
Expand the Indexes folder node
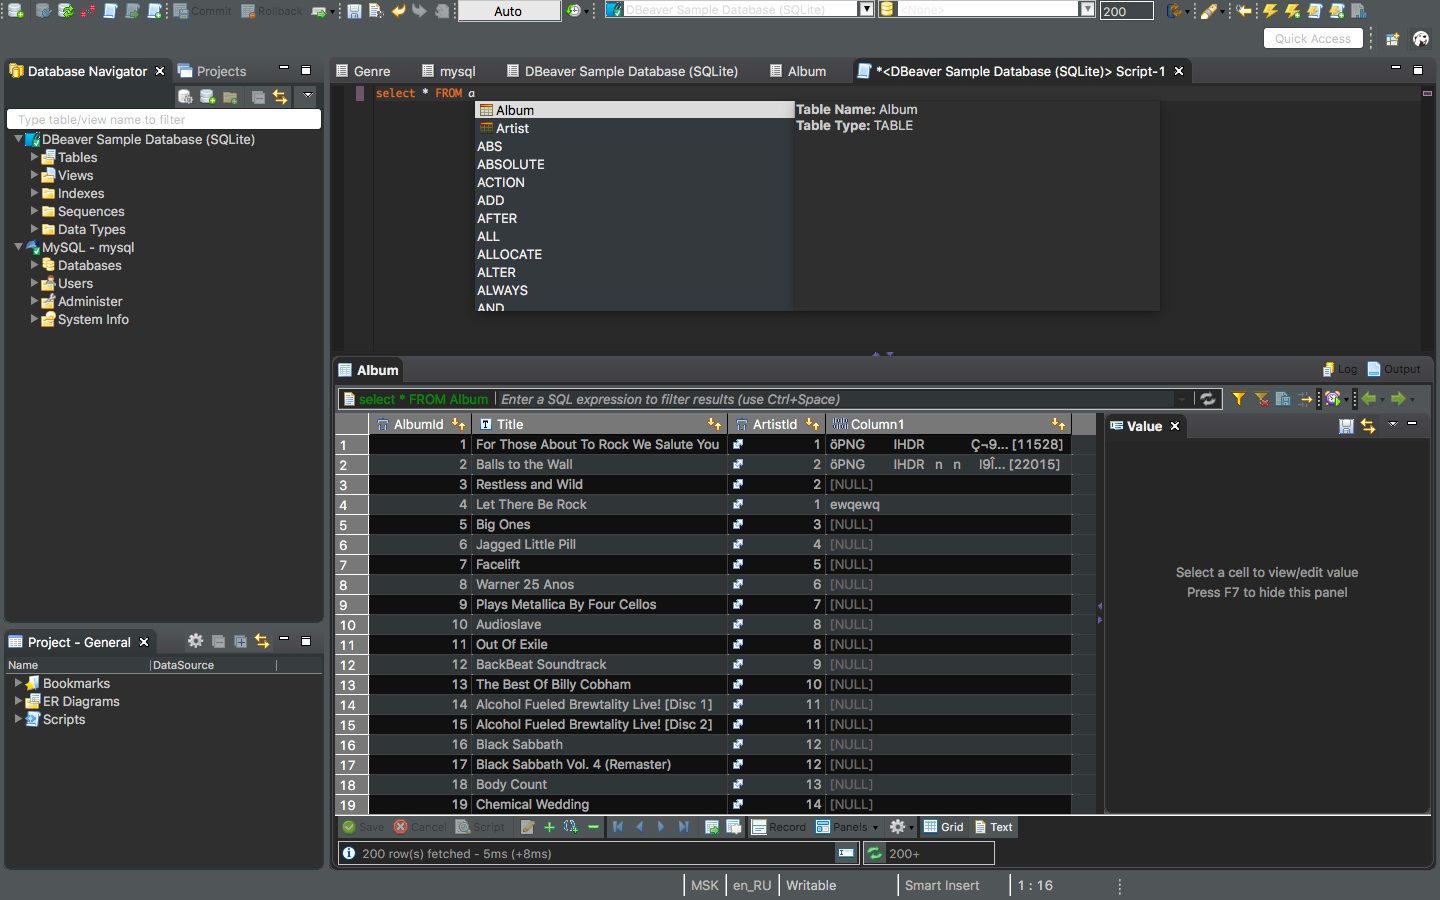coord(34,193)
